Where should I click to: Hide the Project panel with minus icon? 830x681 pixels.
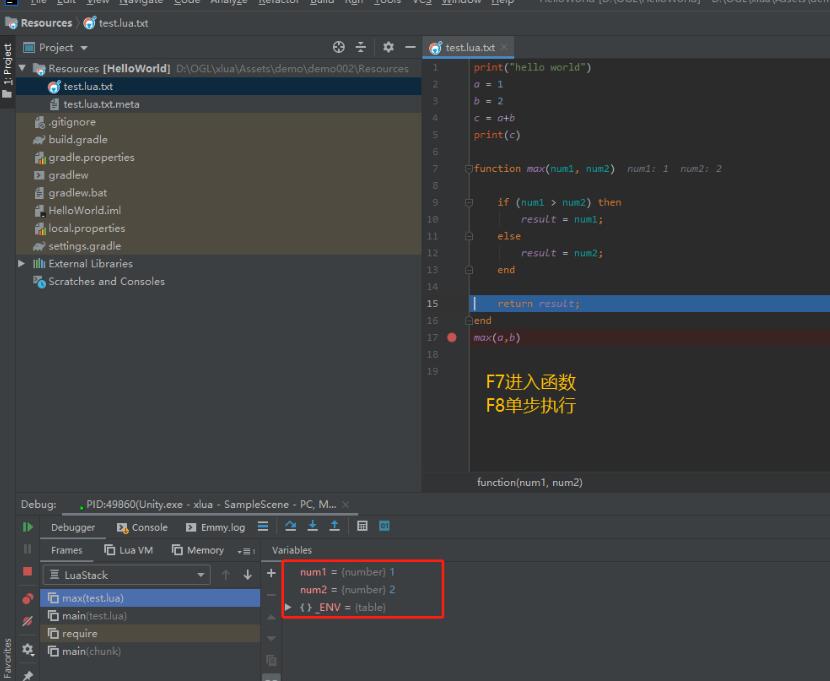click(410, 47)
